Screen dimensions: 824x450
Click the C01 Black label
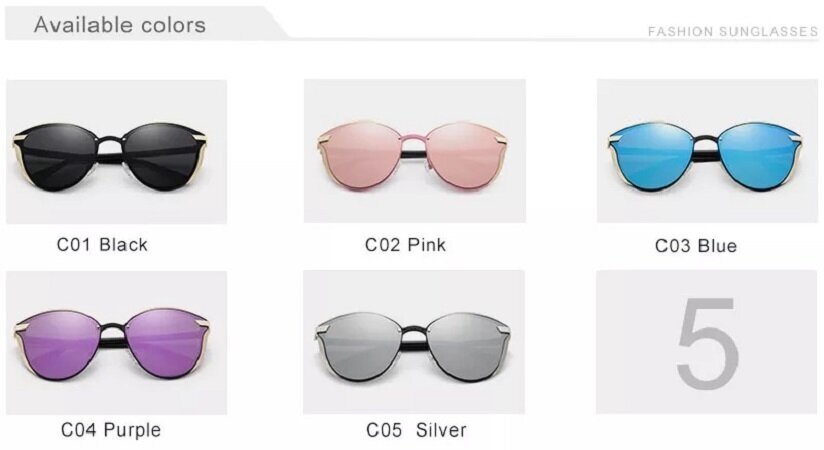pyautogui.click(x=102, y=244)
